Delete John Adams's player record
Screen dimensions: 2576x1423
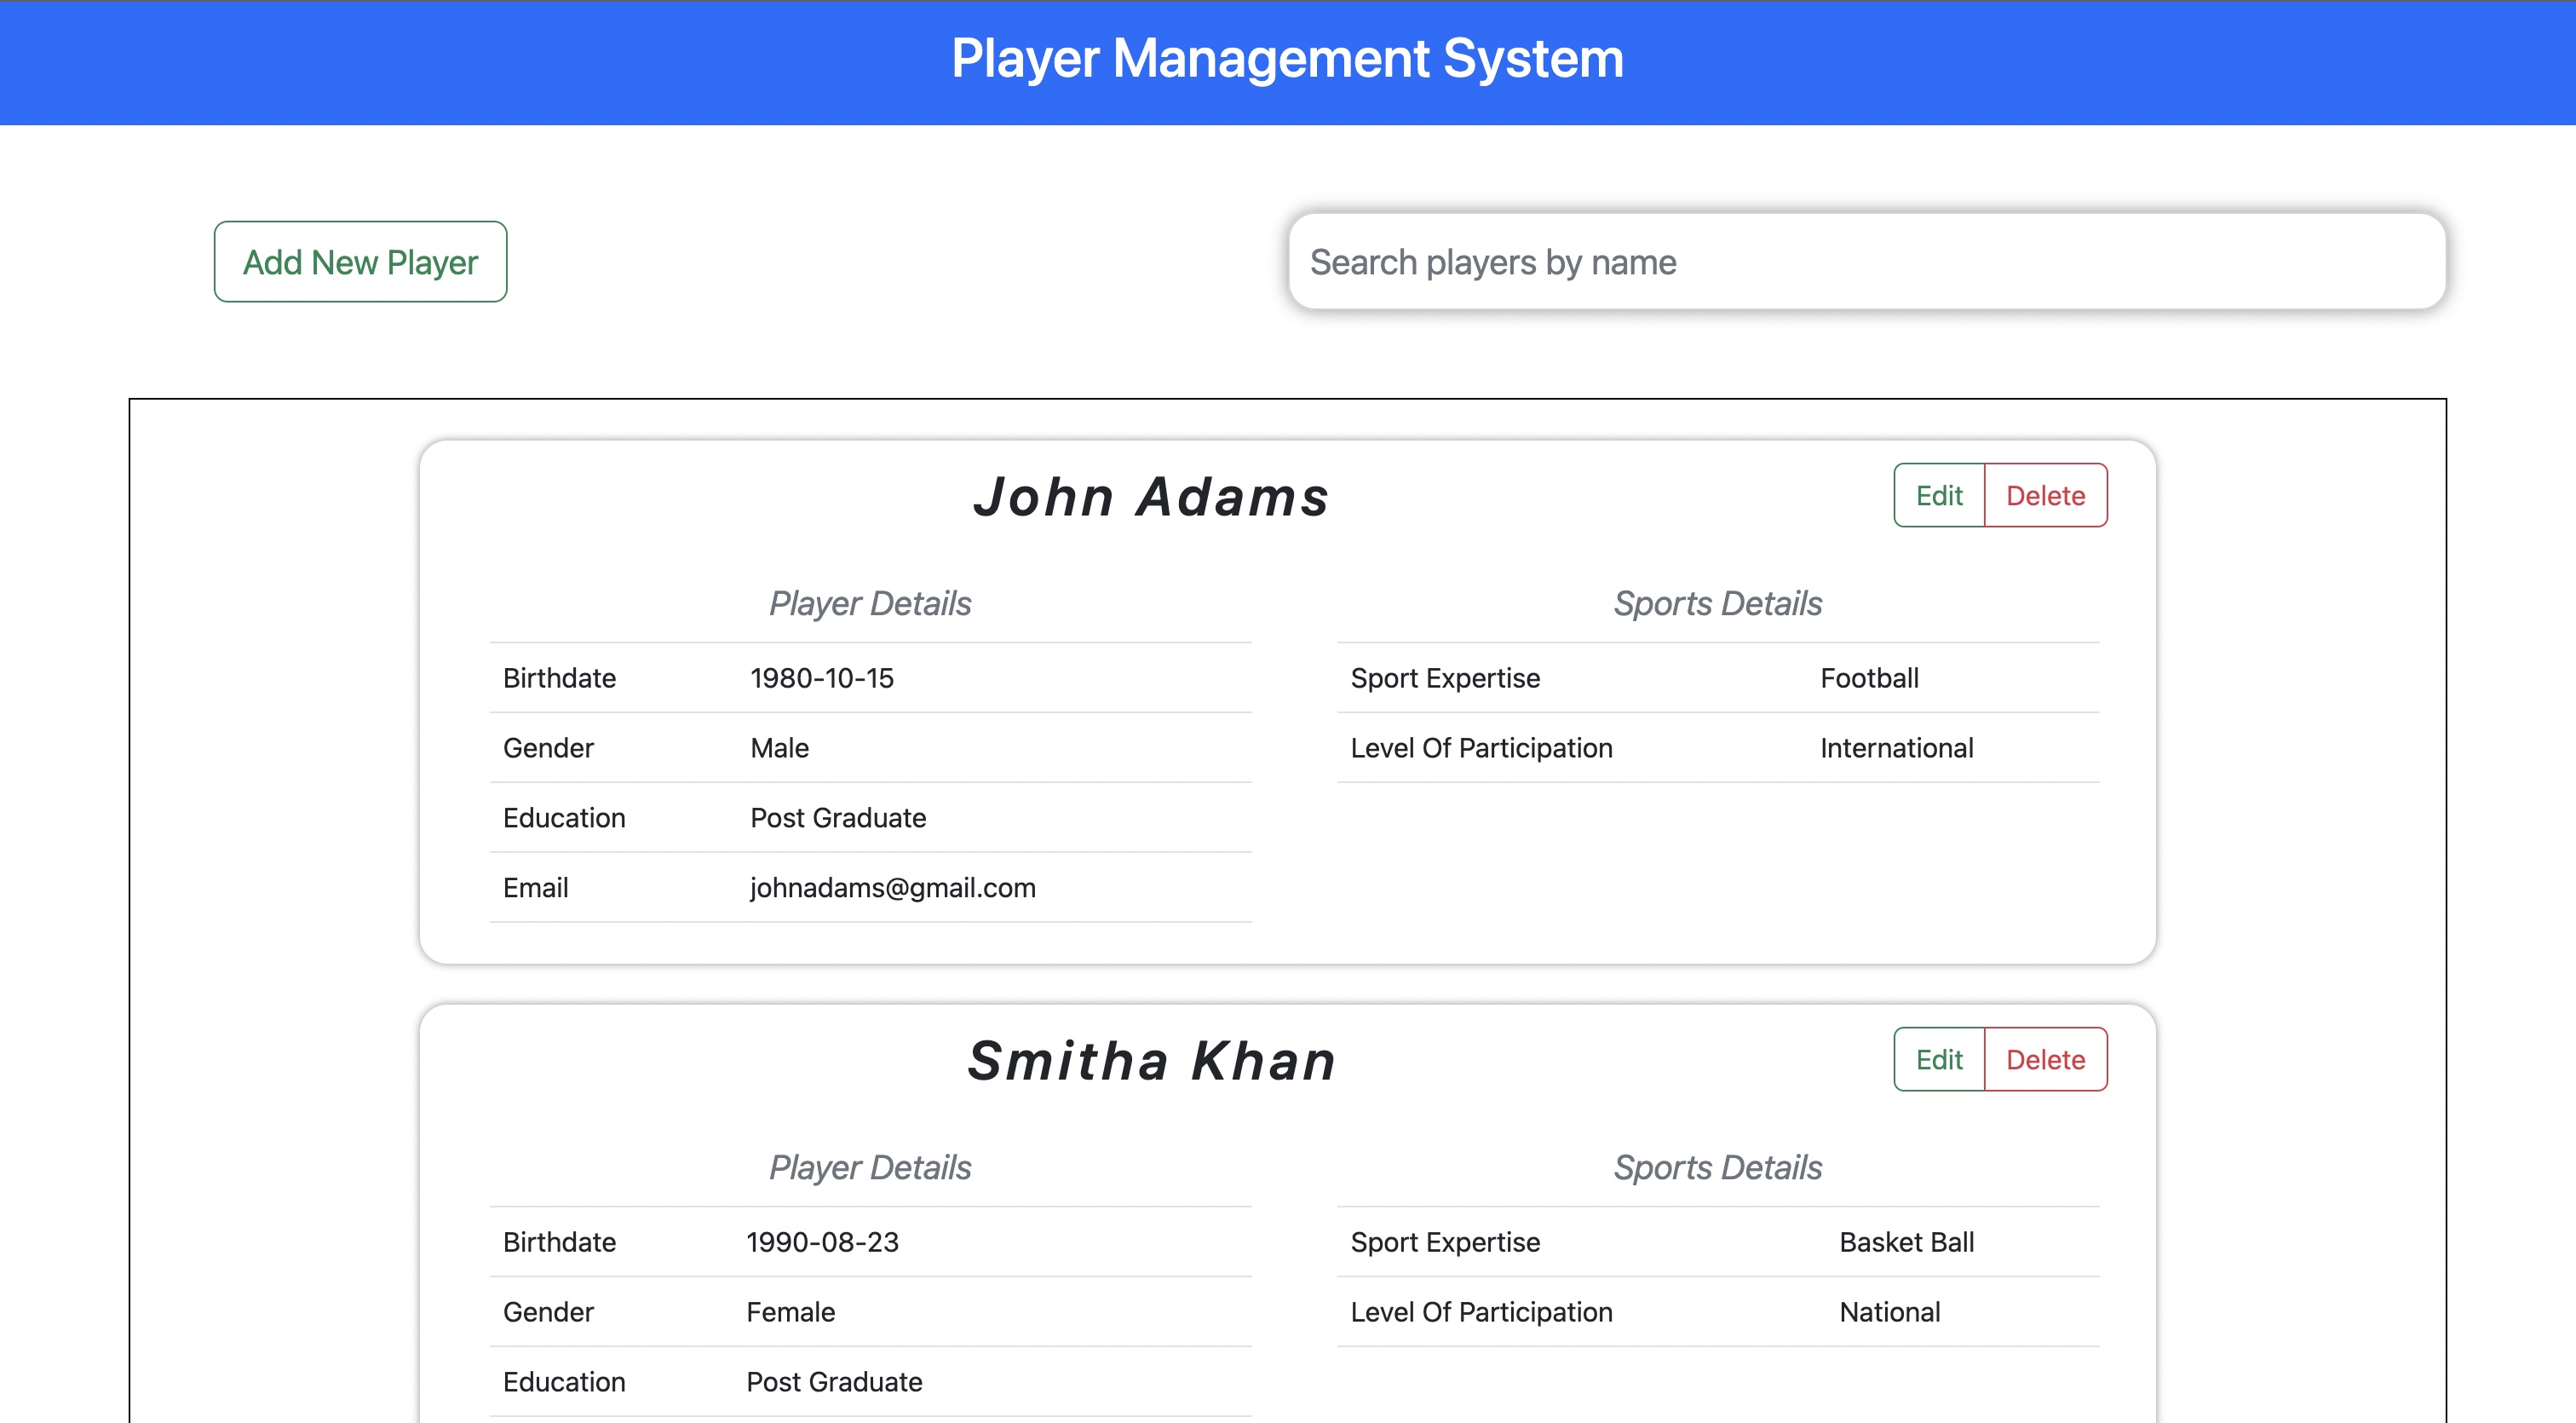pos(2044,494)
